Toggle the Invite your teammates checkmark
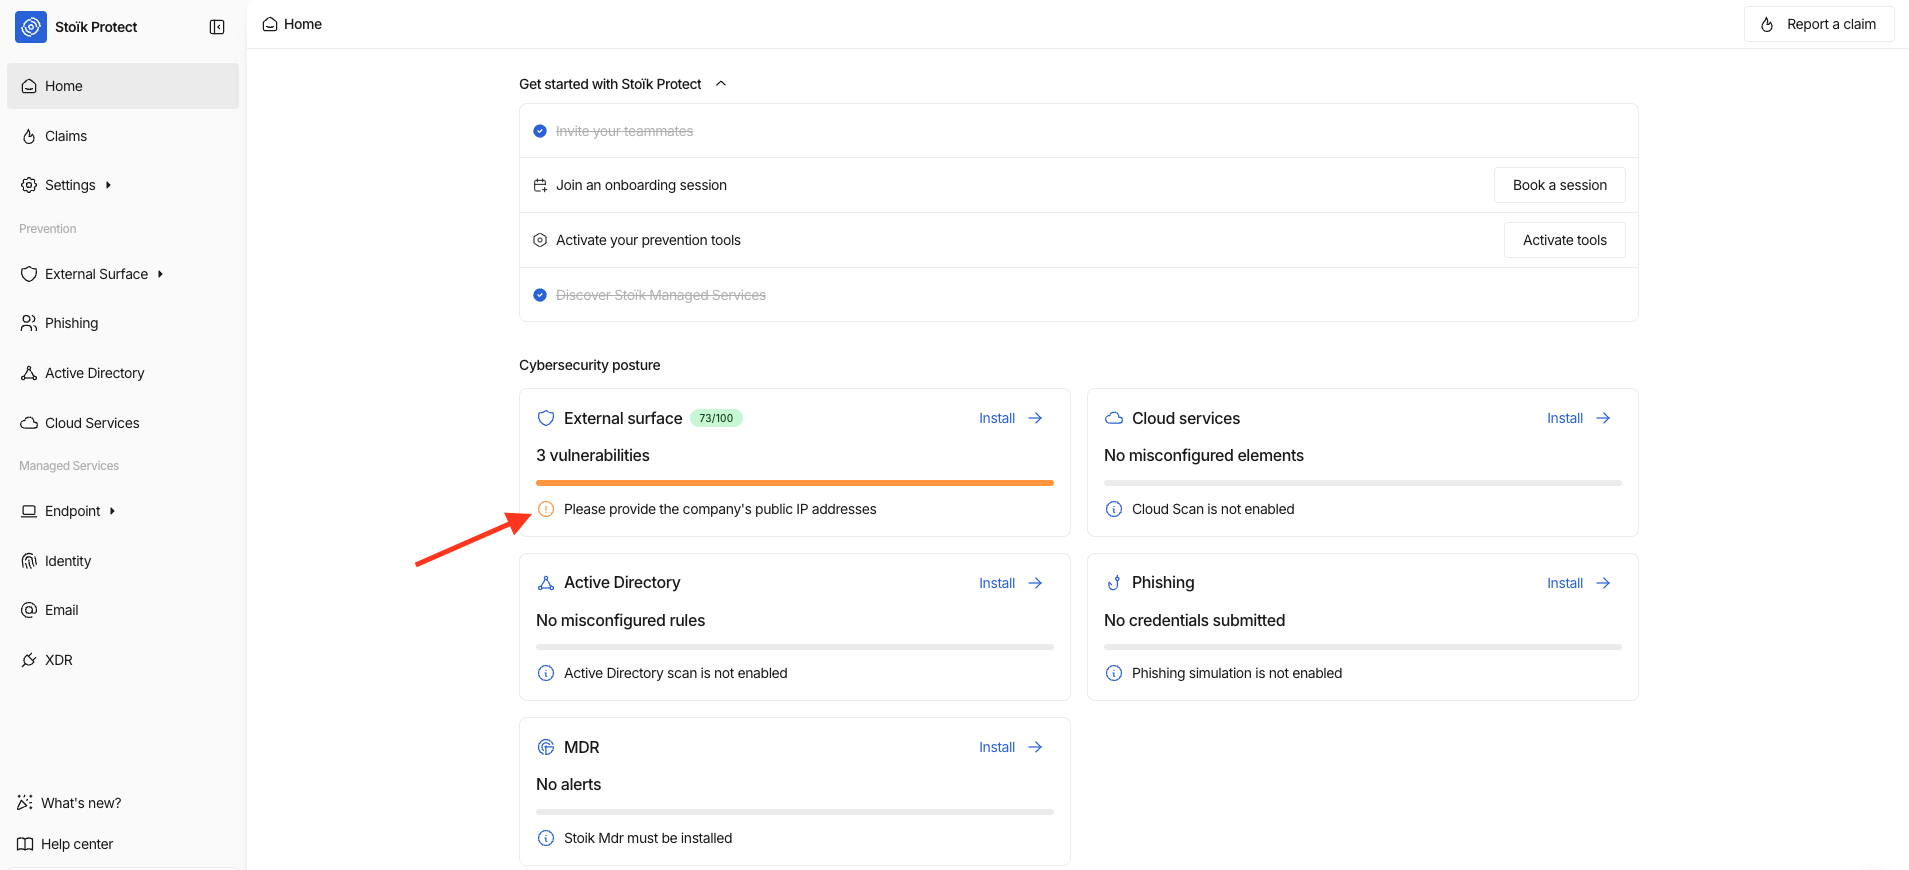Image resolution: width=1909 pixels, height=870 pixels. coord(540,131)
